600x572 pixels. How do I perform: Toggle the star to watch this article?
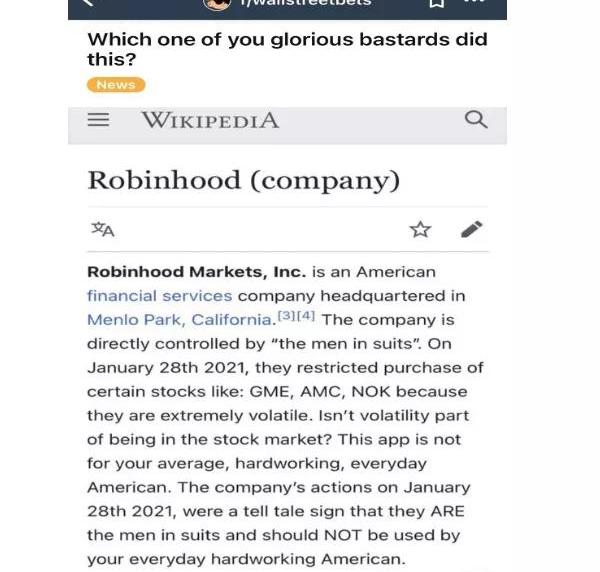[420, 229]
